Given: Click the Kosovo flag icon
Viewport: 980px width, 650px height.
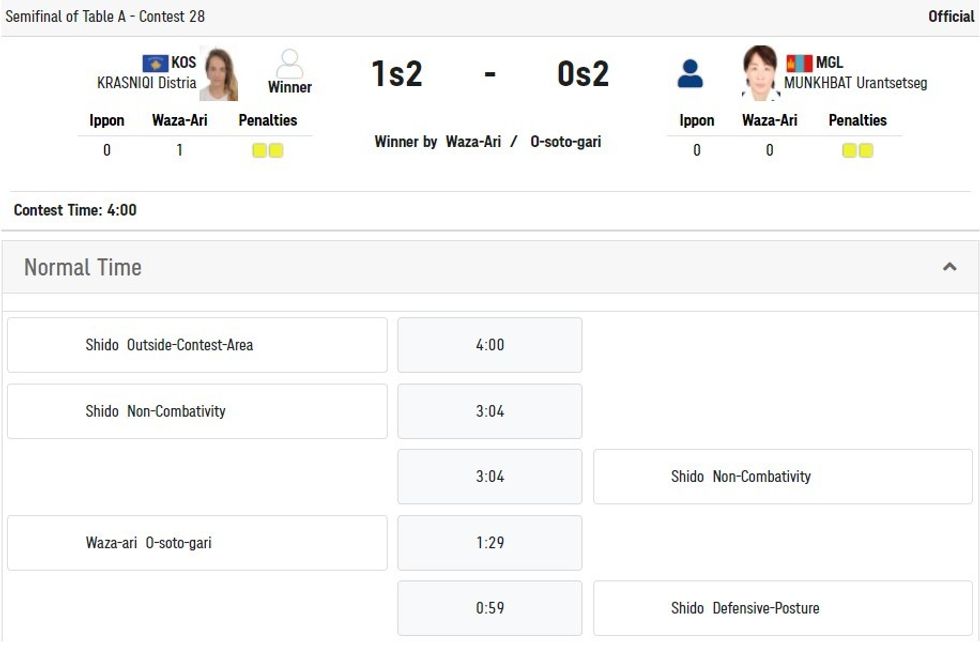Looking at the screenshot, I should 155,63.
